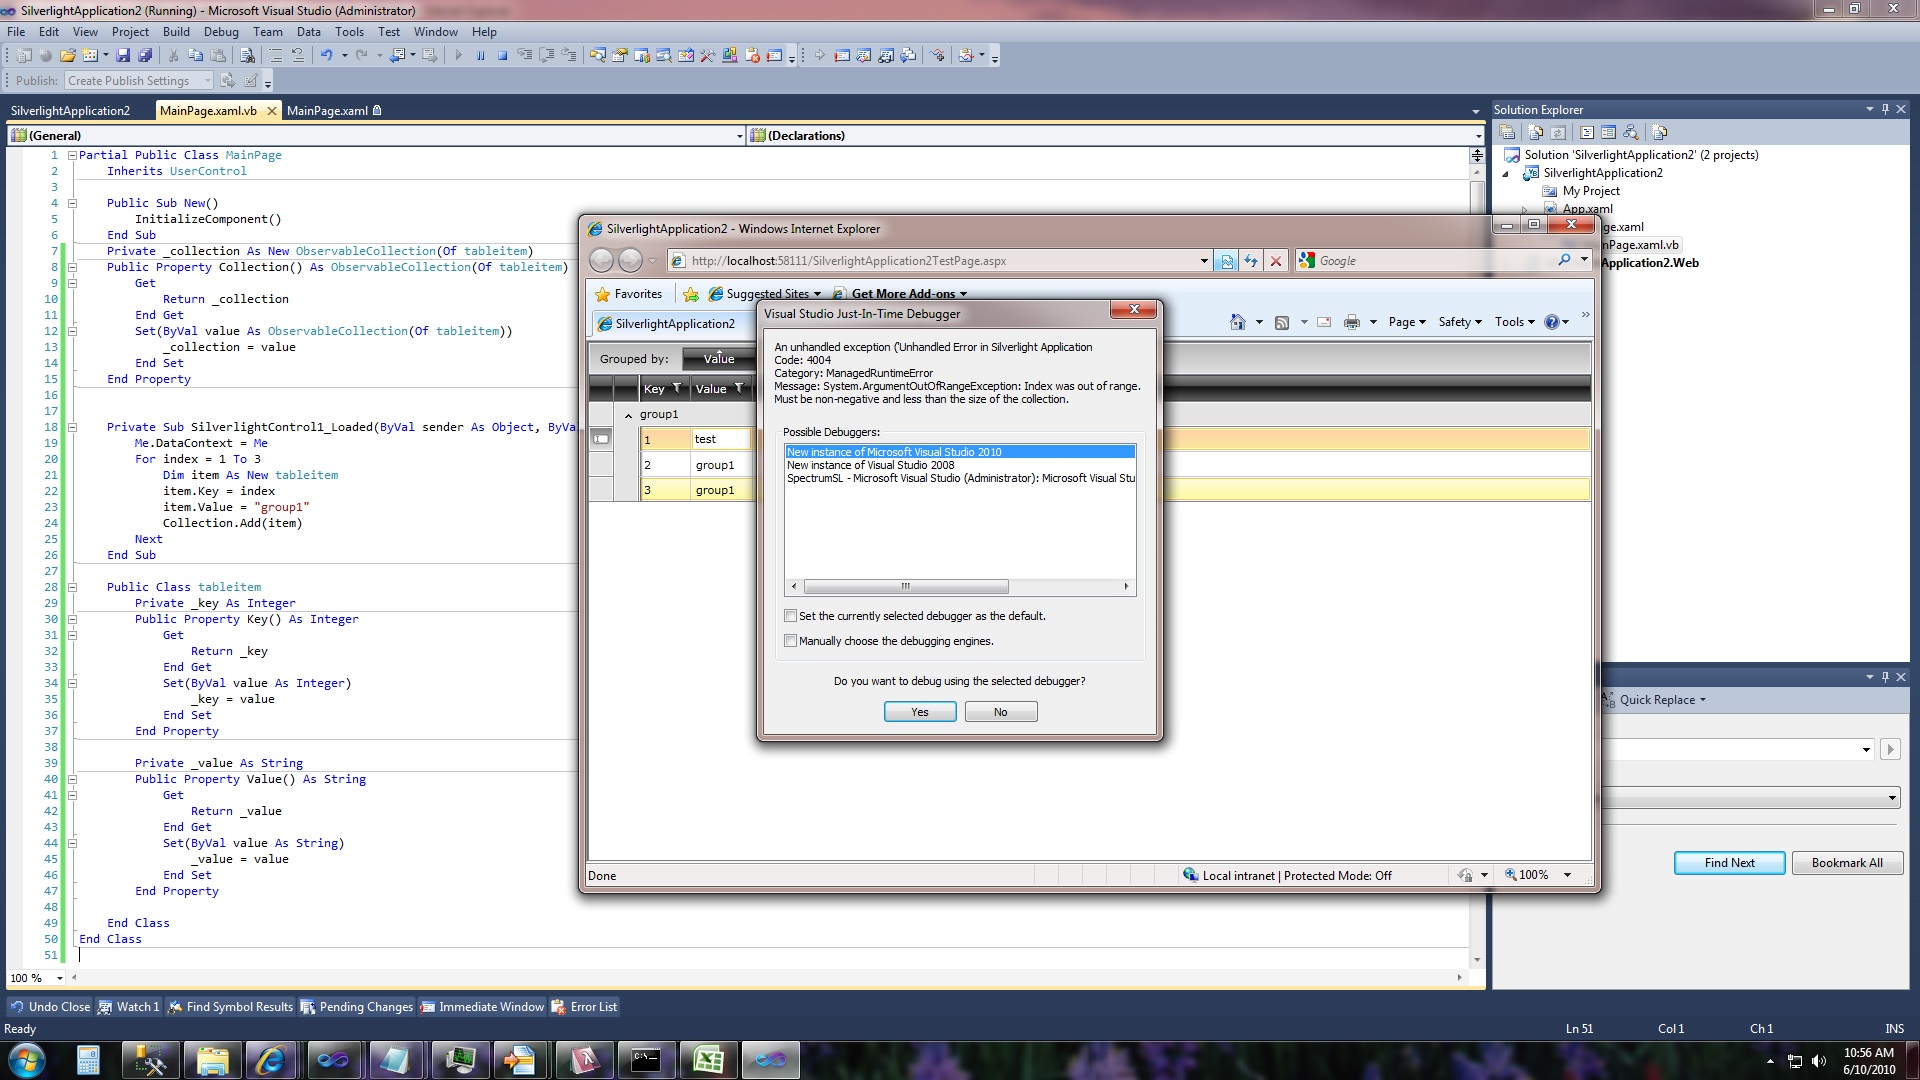Open the Debug menu in Visual Studio
Image resolution: width=1920 pixels, height=1080 pixels.
[x=221, y=32]
